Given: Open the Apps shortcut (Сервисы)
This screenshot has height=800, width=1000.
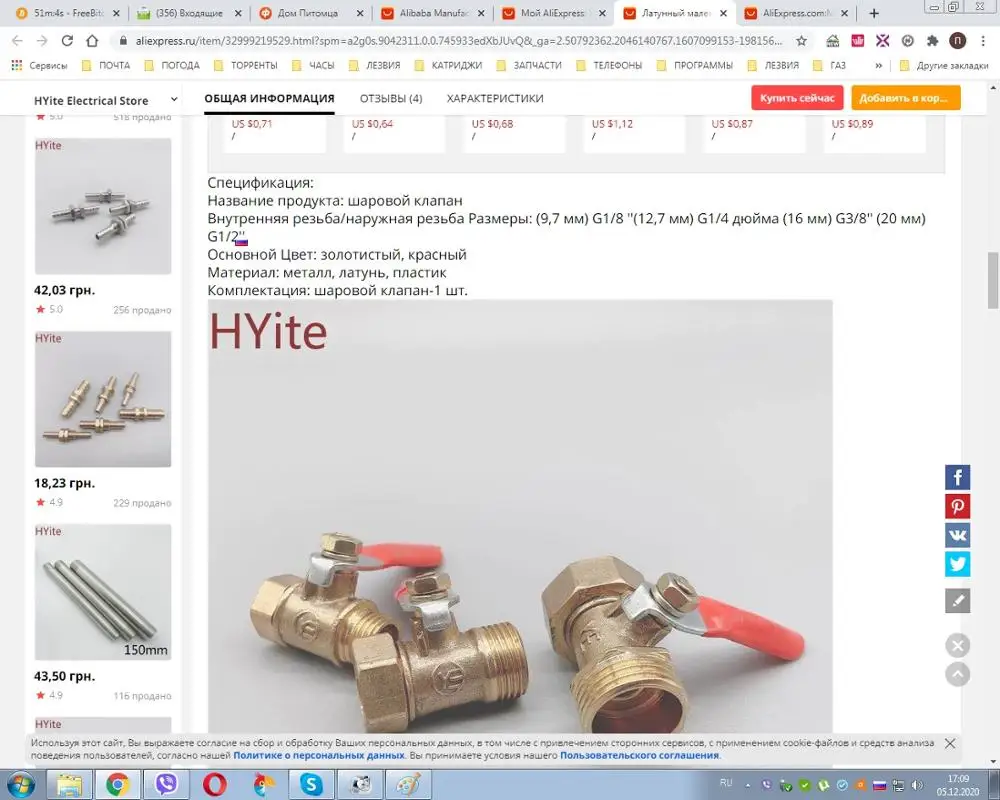Looking at the screenshot, I should pyautogui.click(x=39, y=65).
